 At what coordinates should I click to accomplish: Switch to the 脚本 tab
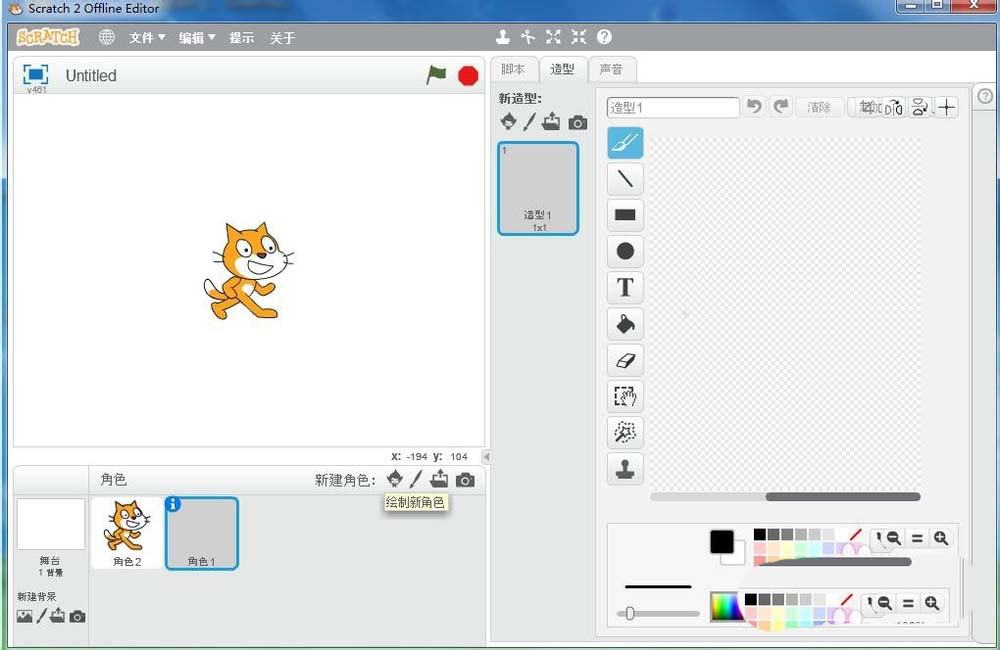pos(513,69)
